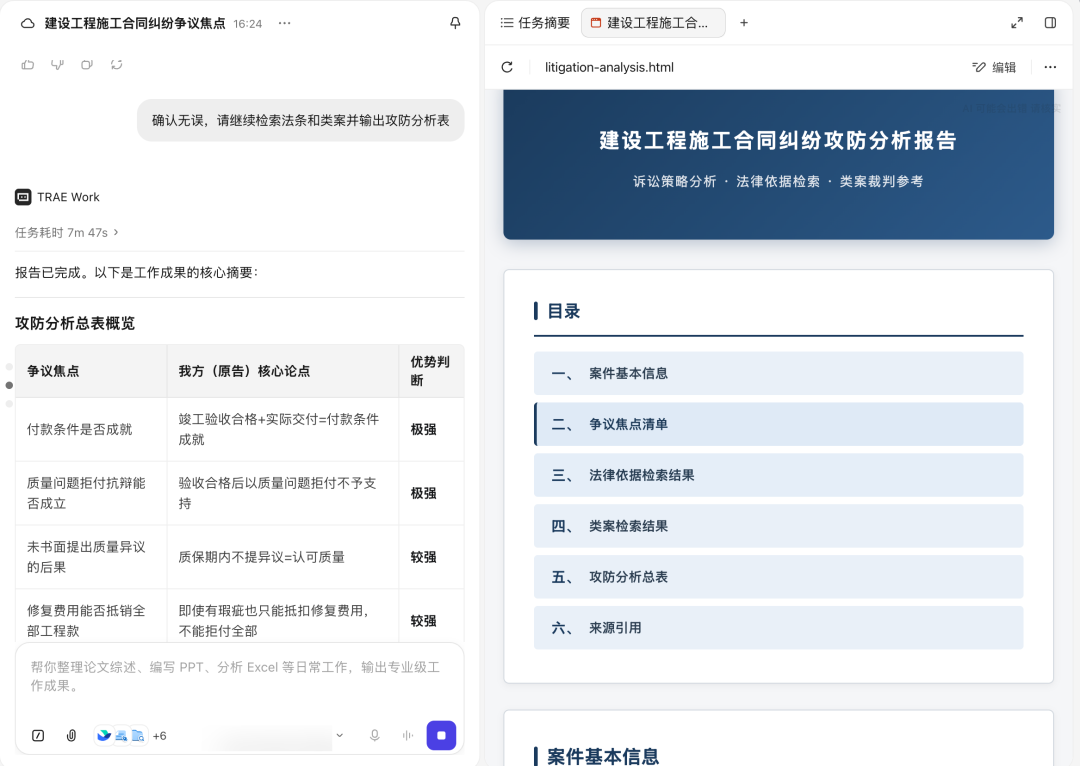
Task: Jump to 四、类案检索结果 section
Action: pyautogui.click(x=778, y=526)
